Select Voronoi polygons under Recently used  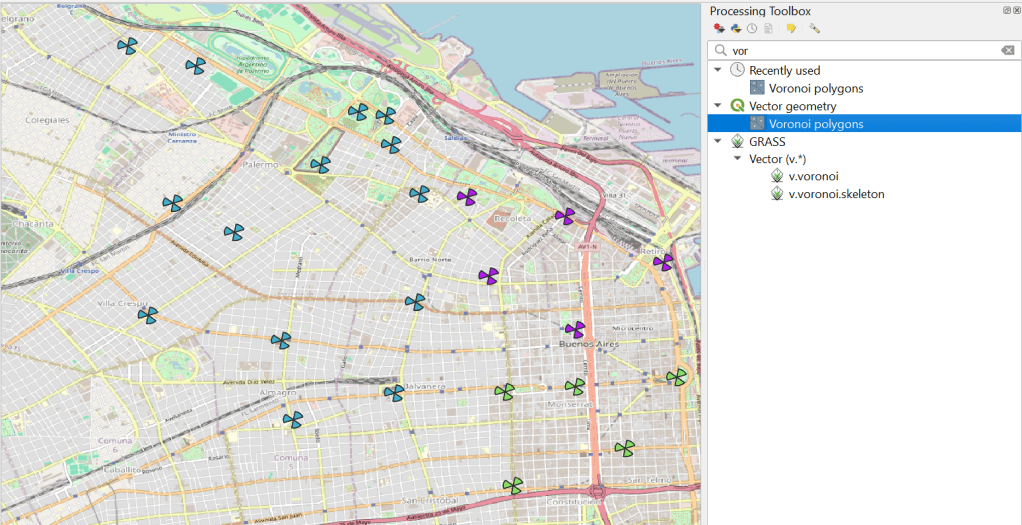pos(815,88)
